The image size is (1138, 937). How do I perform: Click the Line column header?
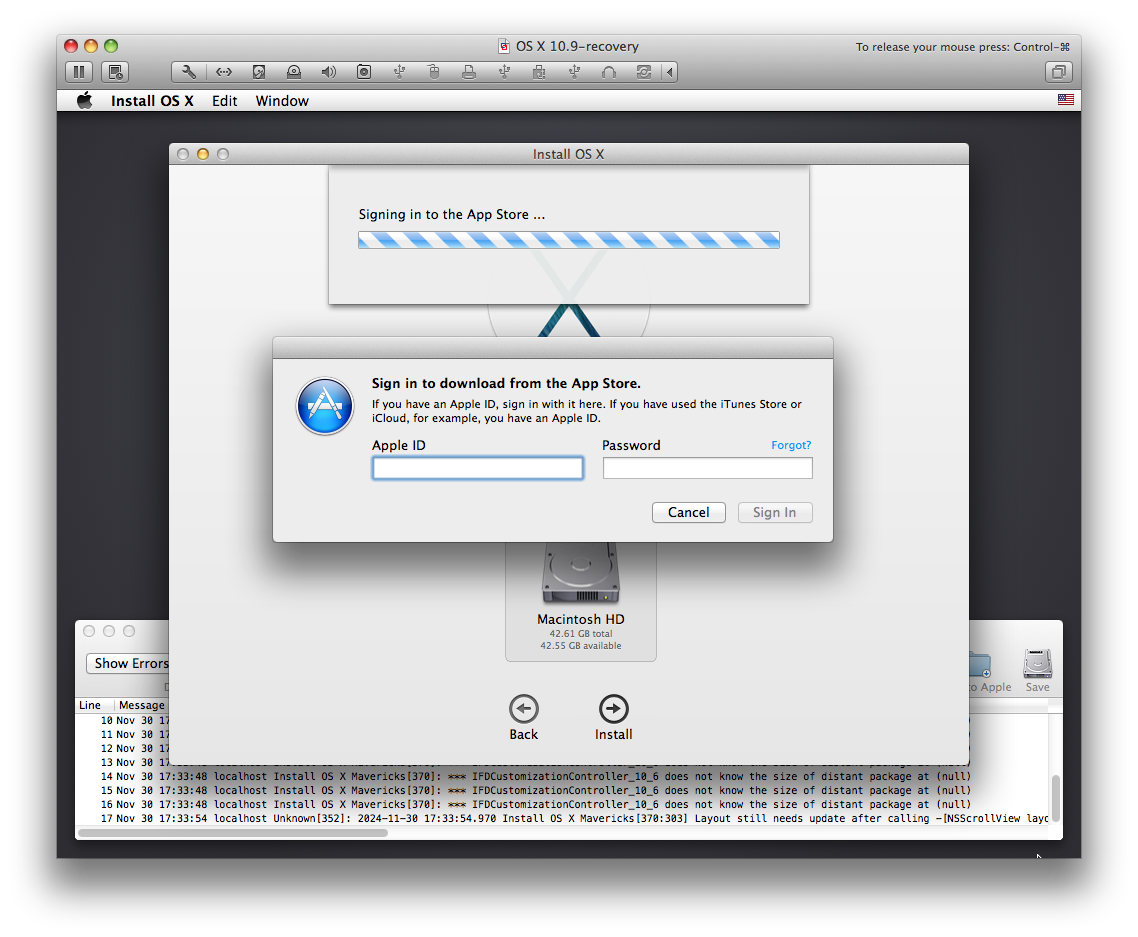(x=90, y=705)
